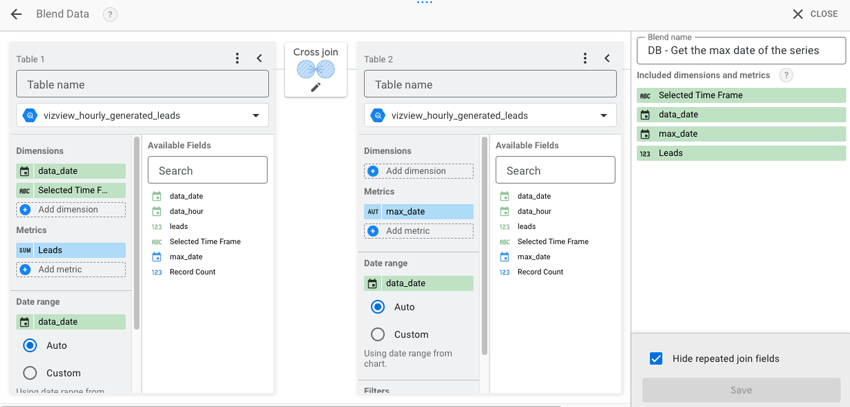Select included field max_date
The height and width of the screenshot is (407, 850).
coord(741,134)
